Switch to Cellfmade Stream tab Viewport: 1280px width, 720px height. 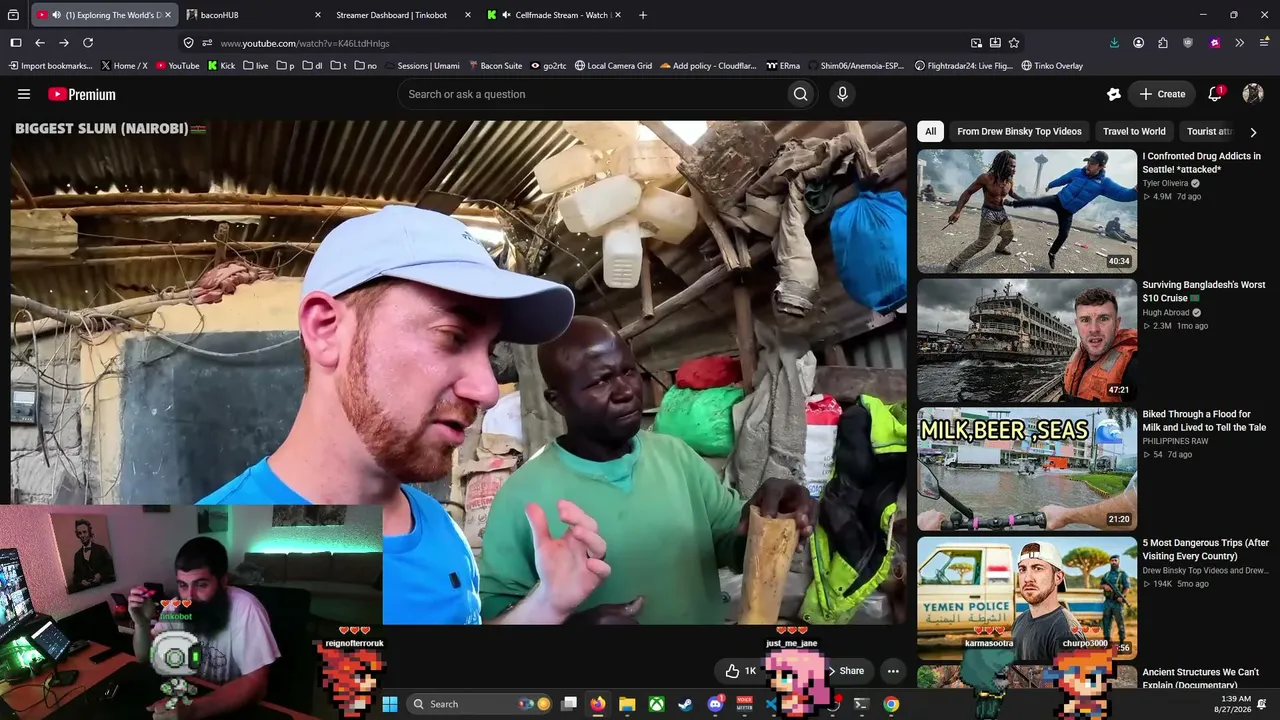(x=553, y=15)
